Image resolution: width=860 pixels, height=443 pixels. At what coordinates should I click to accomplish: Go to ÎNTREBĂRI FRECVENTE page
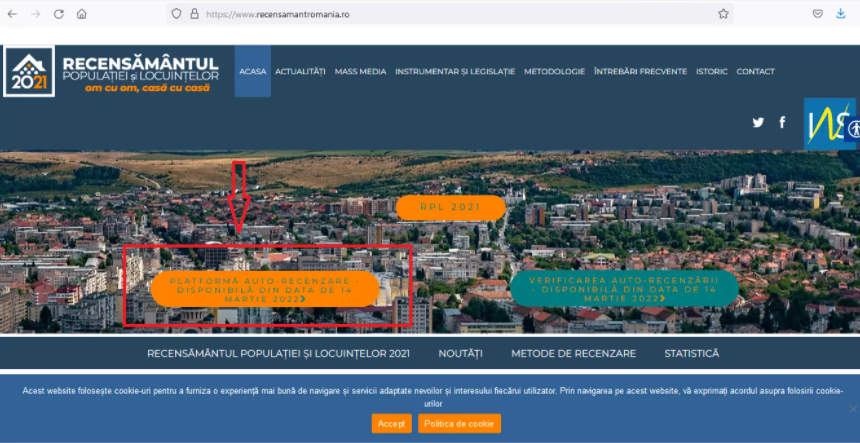pyautogui.click(x=640, y=72)
